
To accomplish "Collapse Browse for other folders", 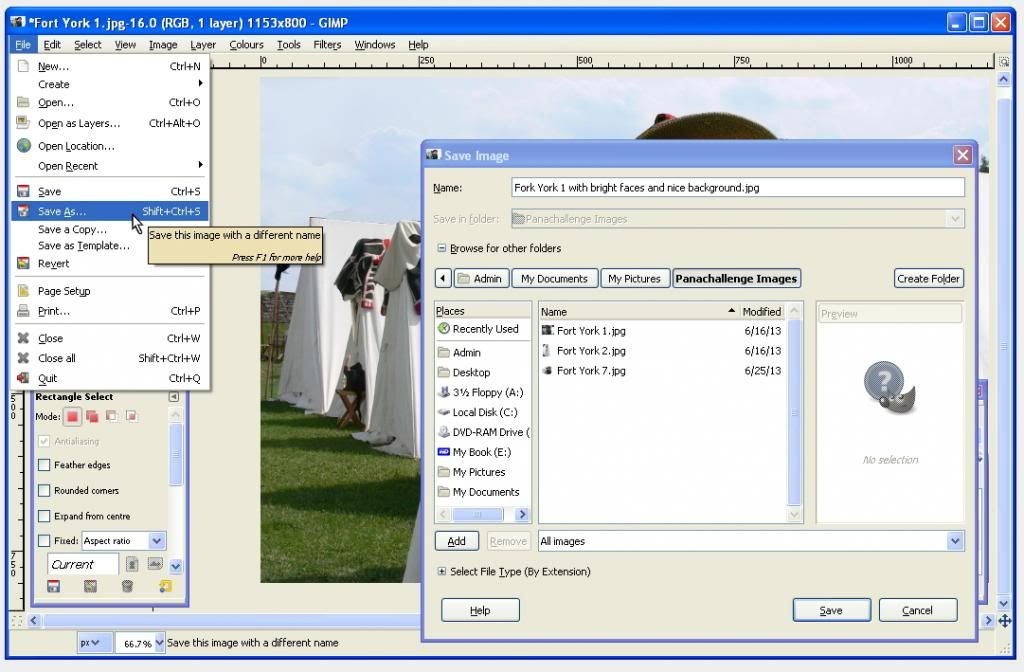I will [441, 248].
